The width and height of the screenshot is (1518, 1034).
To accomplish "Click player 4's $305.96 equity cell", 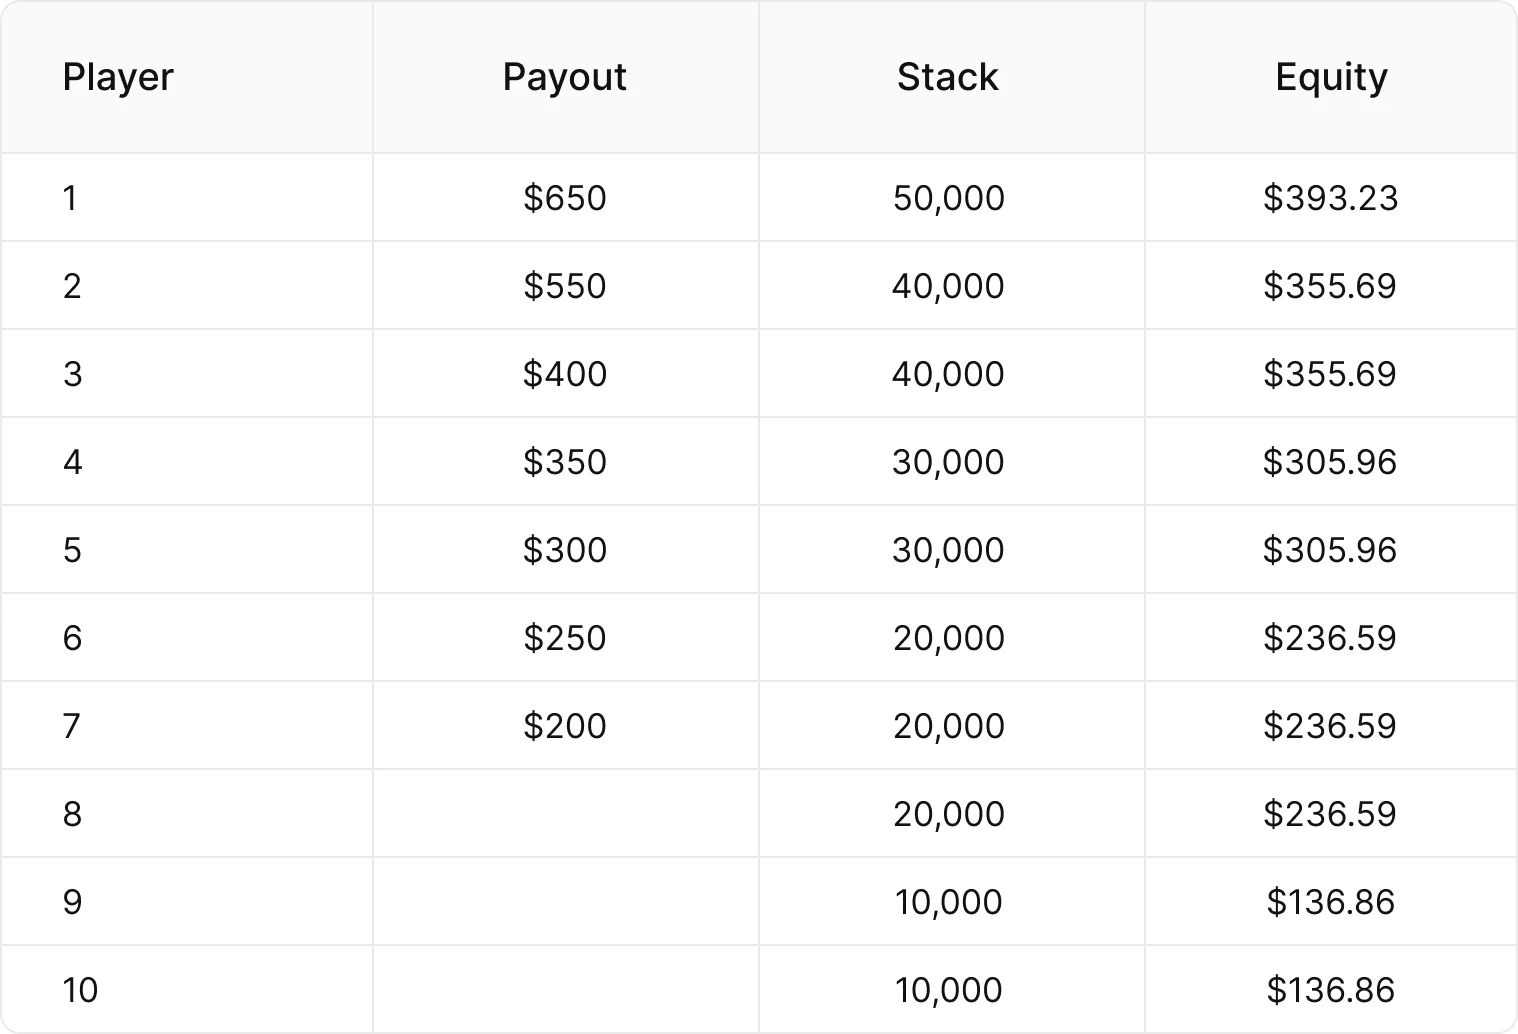I will [x=1330, y=462].
